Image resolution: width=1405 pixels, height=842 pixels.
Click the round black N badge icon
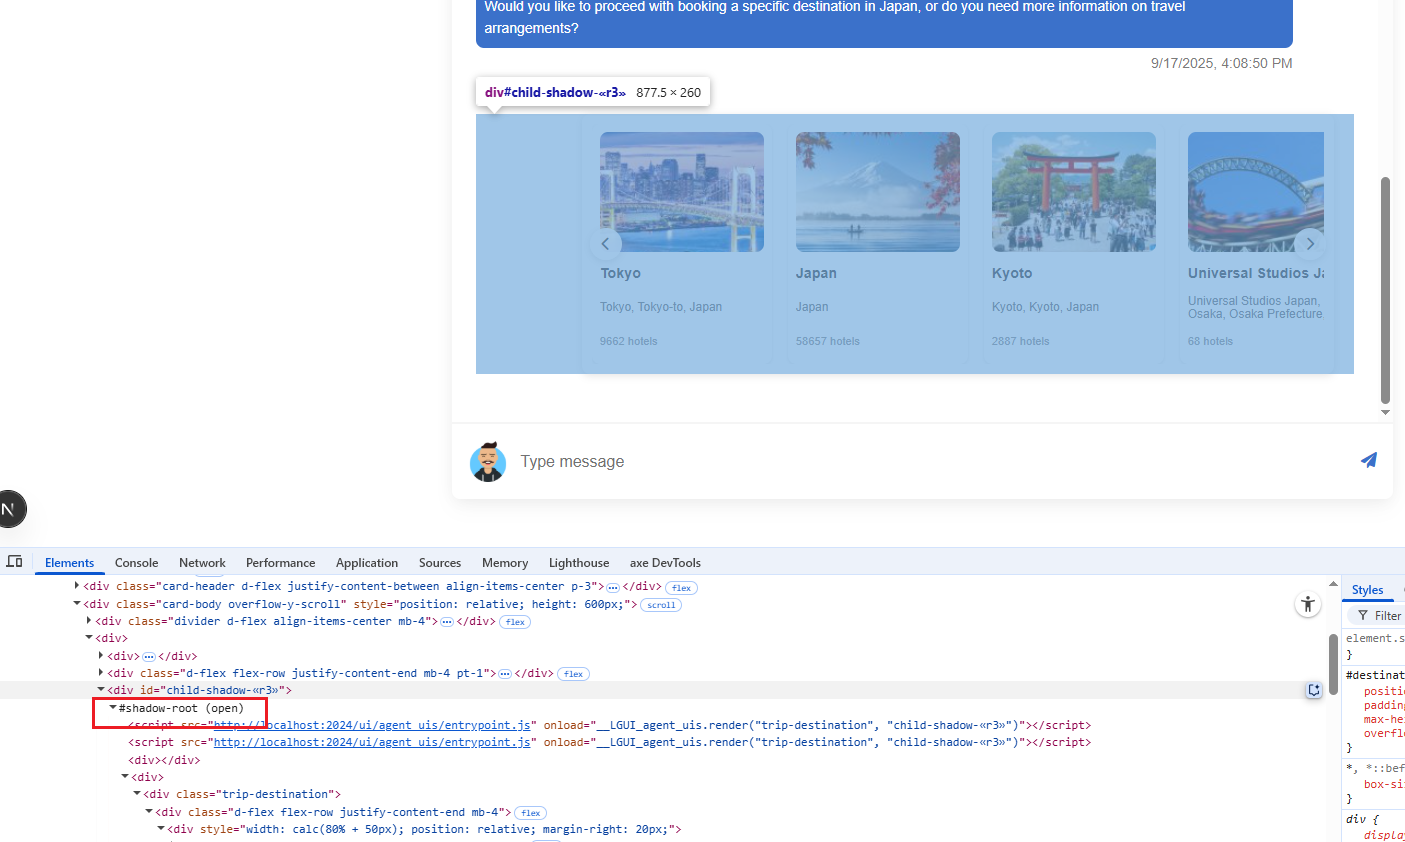[9, 509]
